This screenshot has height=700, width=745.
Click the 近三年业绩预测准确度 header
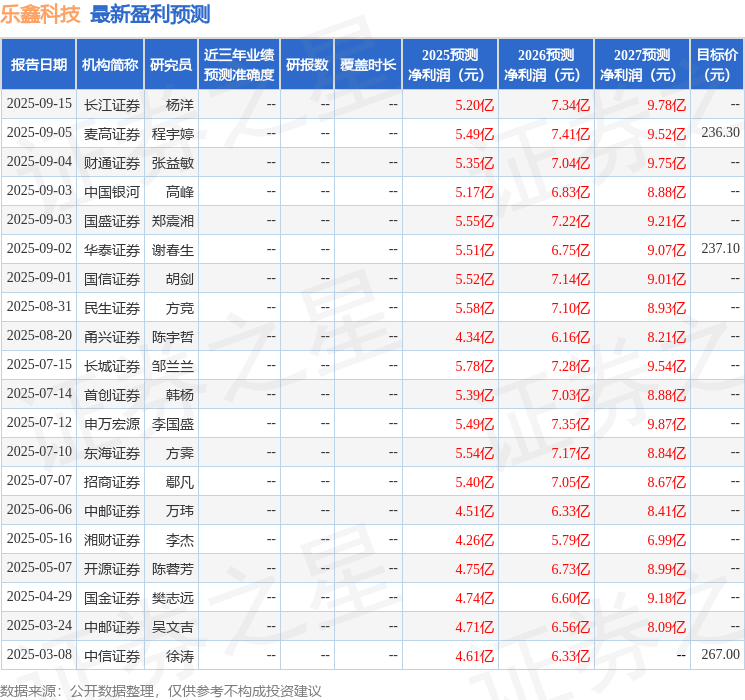239,65
